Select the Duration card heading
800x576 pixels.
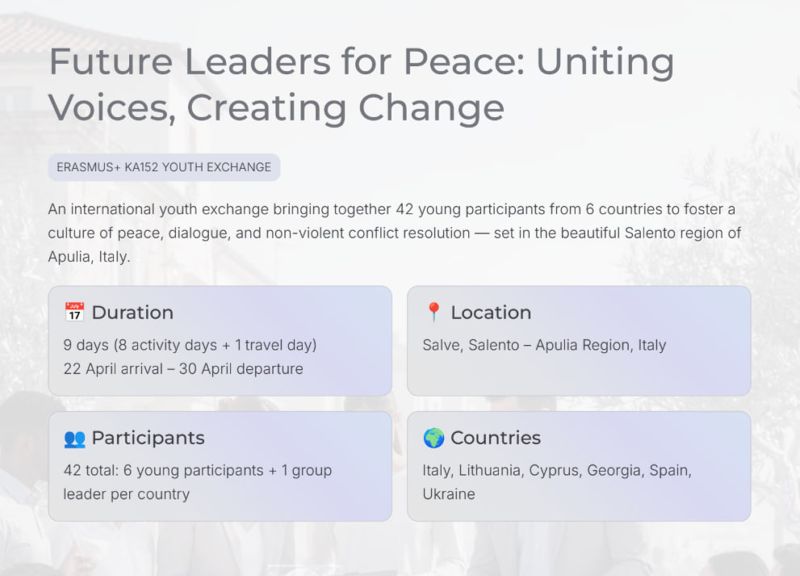click(x=132, y=313)
